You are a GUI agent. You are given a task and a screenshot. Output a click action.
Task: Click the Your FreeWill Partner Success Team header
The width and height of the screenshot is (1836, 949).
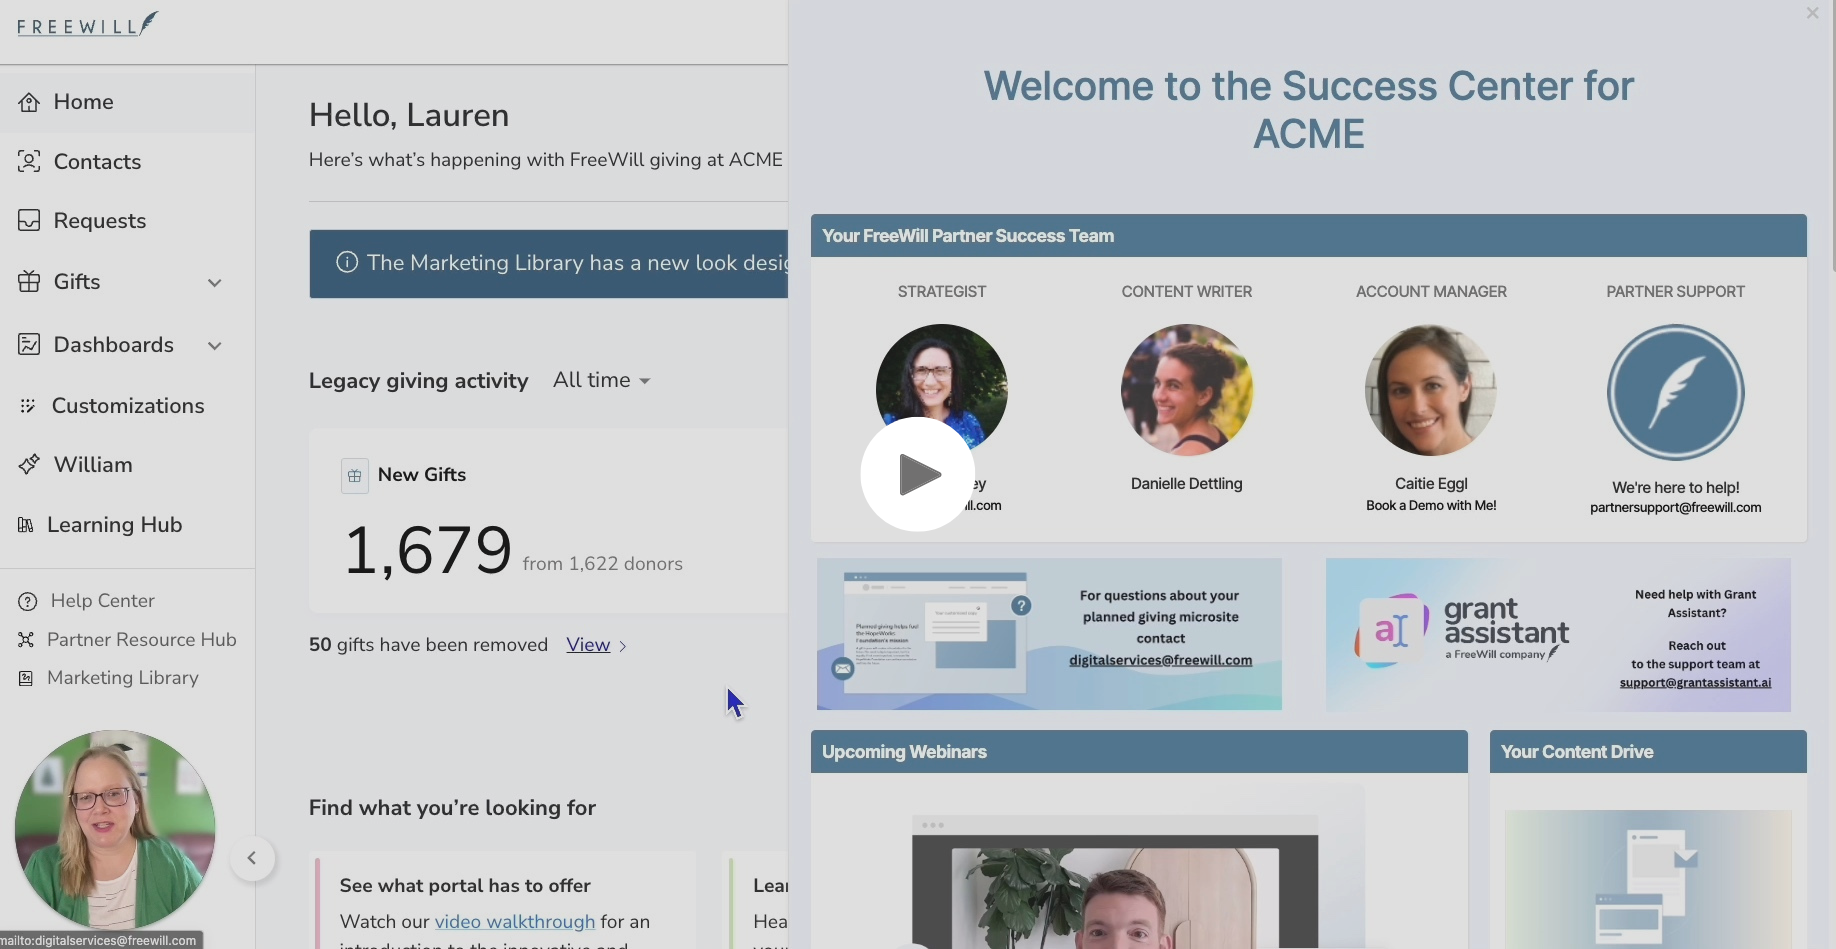click(1308, 236)
